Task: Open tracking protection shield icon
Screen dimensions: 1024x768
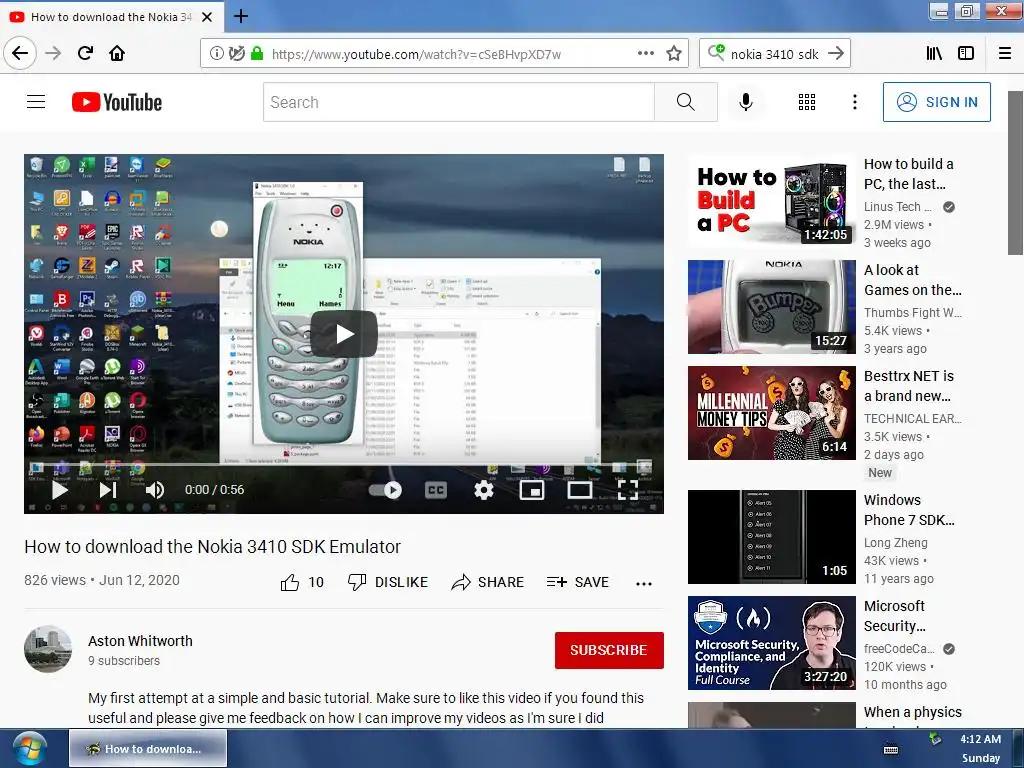Action: point(236,54)
